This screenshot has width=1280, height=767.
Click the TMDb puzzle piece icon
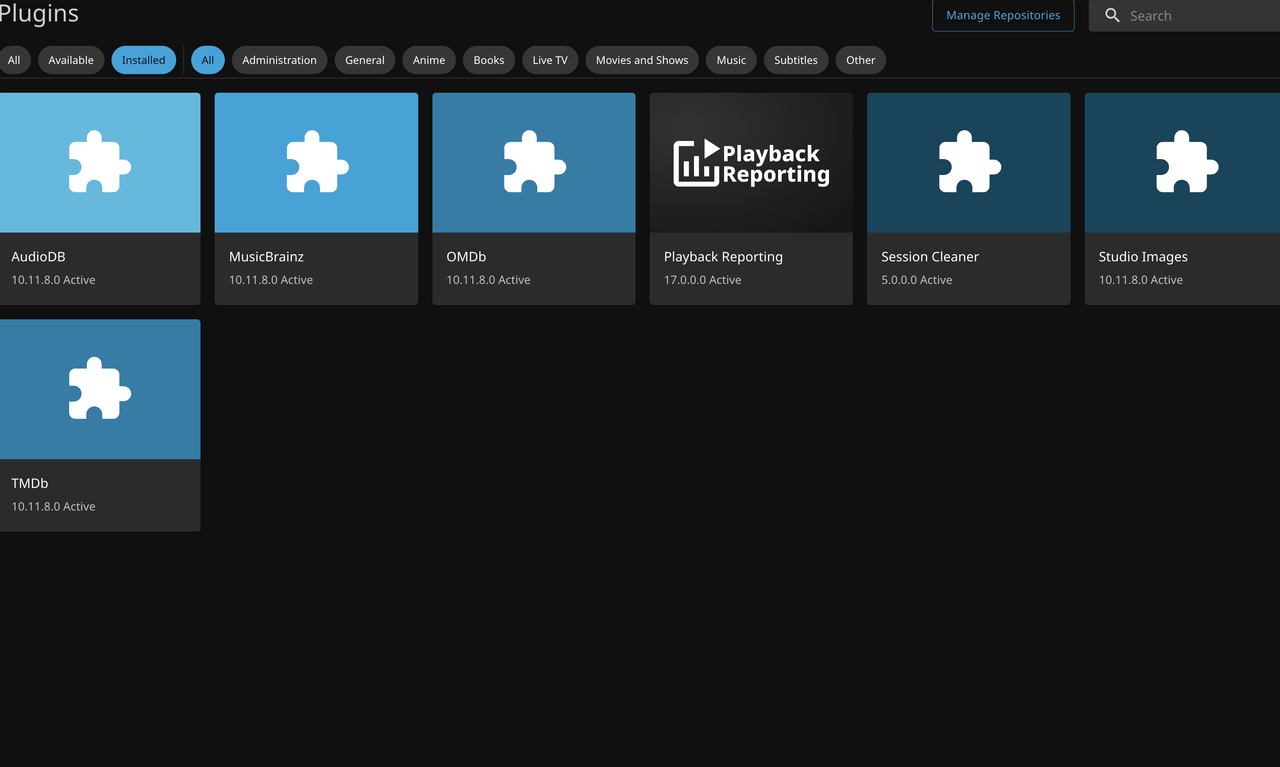pos(99,389)
